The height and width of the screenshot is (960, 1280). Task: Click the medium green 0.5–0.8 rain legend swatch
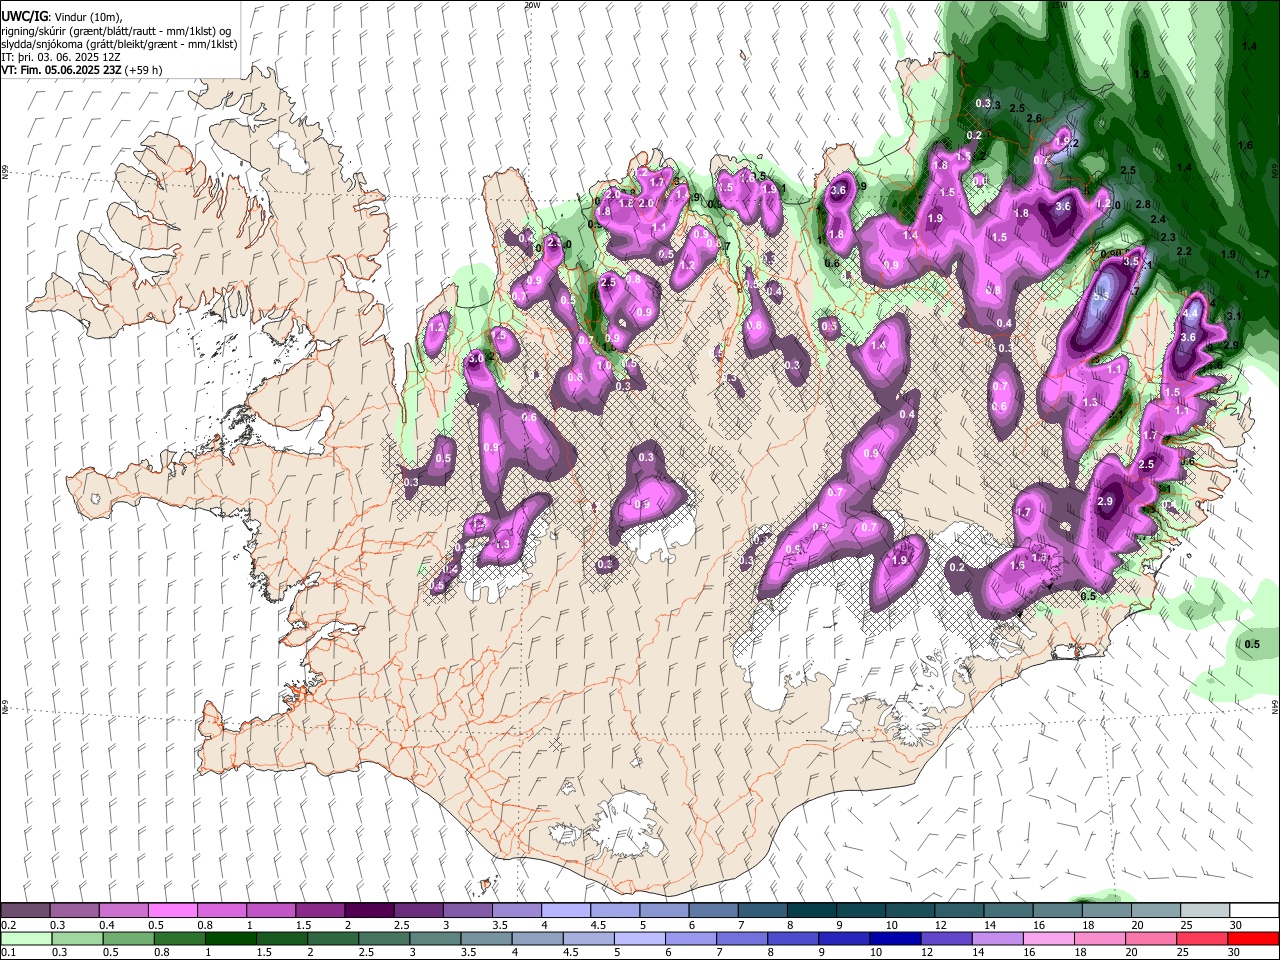point(128,938)
